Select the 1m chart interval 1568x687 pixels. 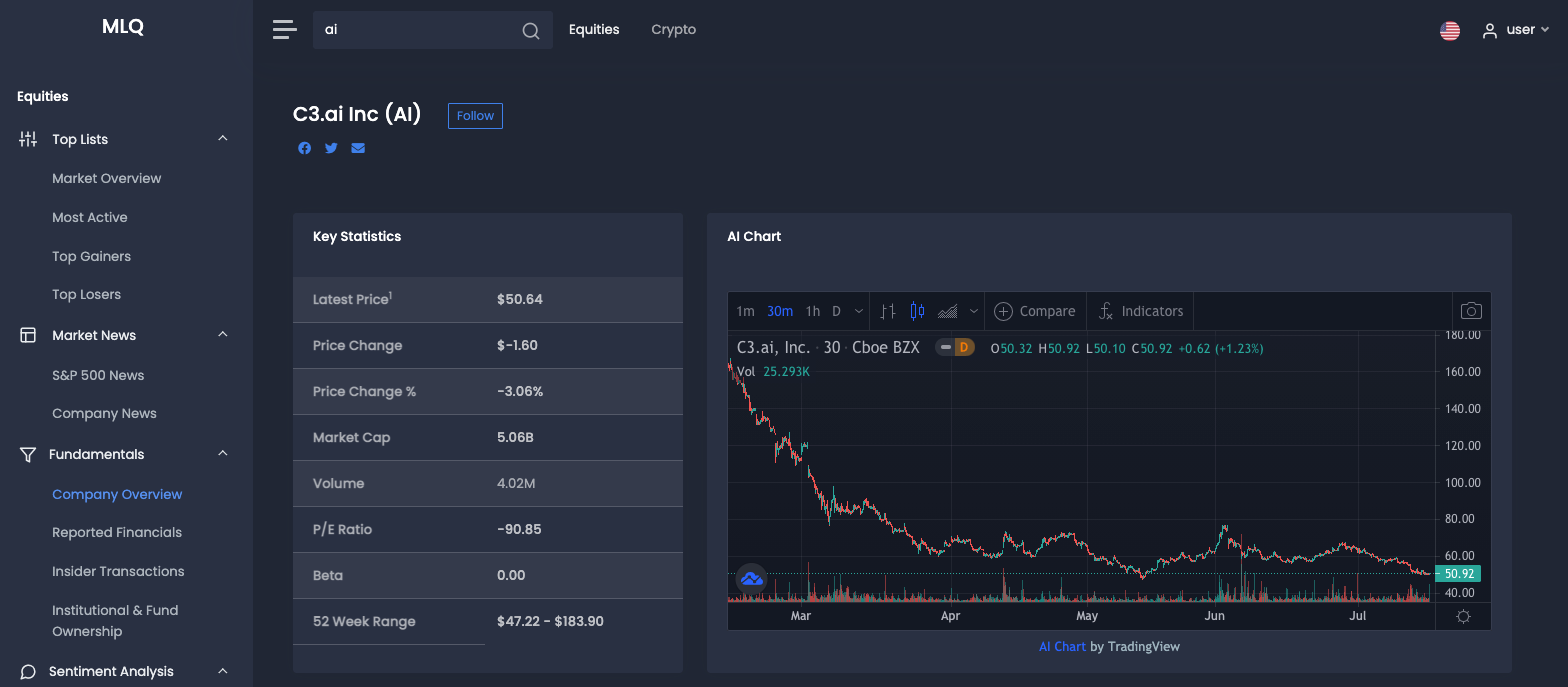745,311
